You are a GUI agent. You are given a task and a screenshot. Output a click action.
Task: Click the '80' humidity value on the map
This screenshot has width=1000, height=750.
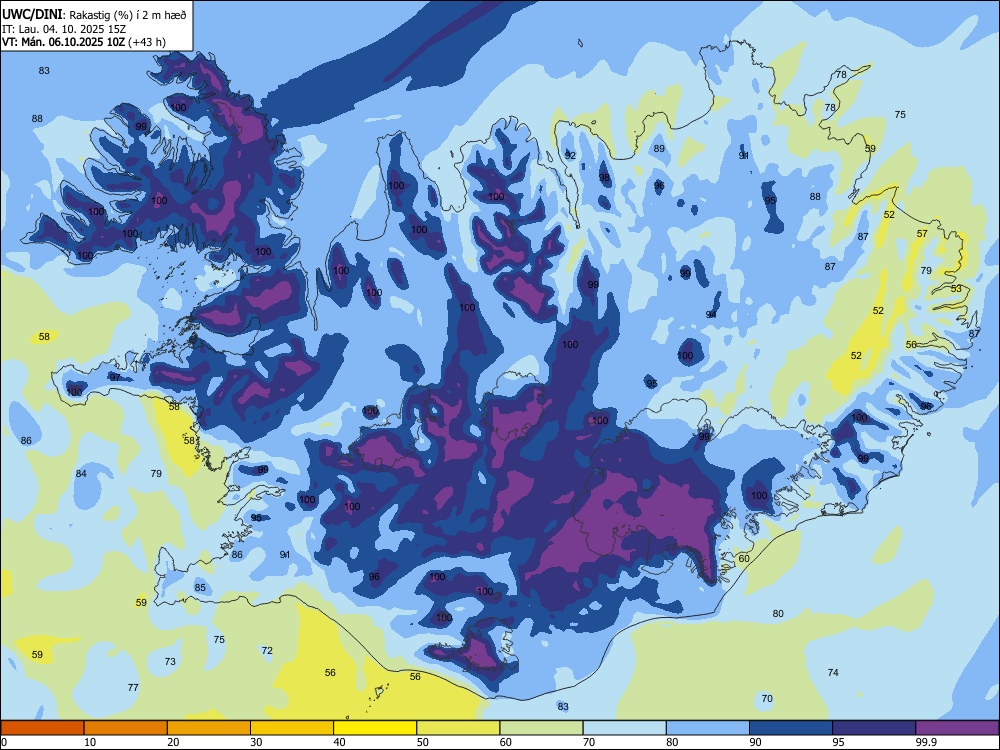(x=778, y=614)
